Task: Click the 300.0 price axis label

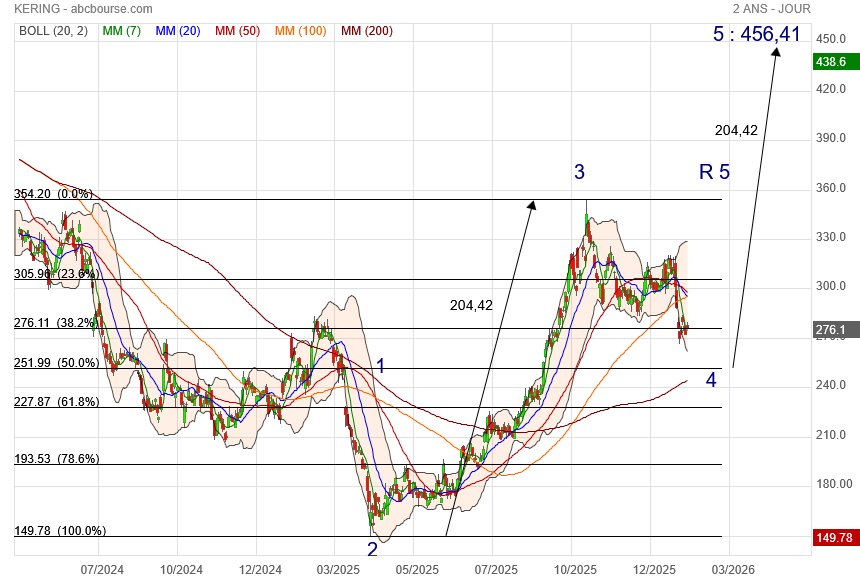Action: pyautogui.click(x=830, y=286)
